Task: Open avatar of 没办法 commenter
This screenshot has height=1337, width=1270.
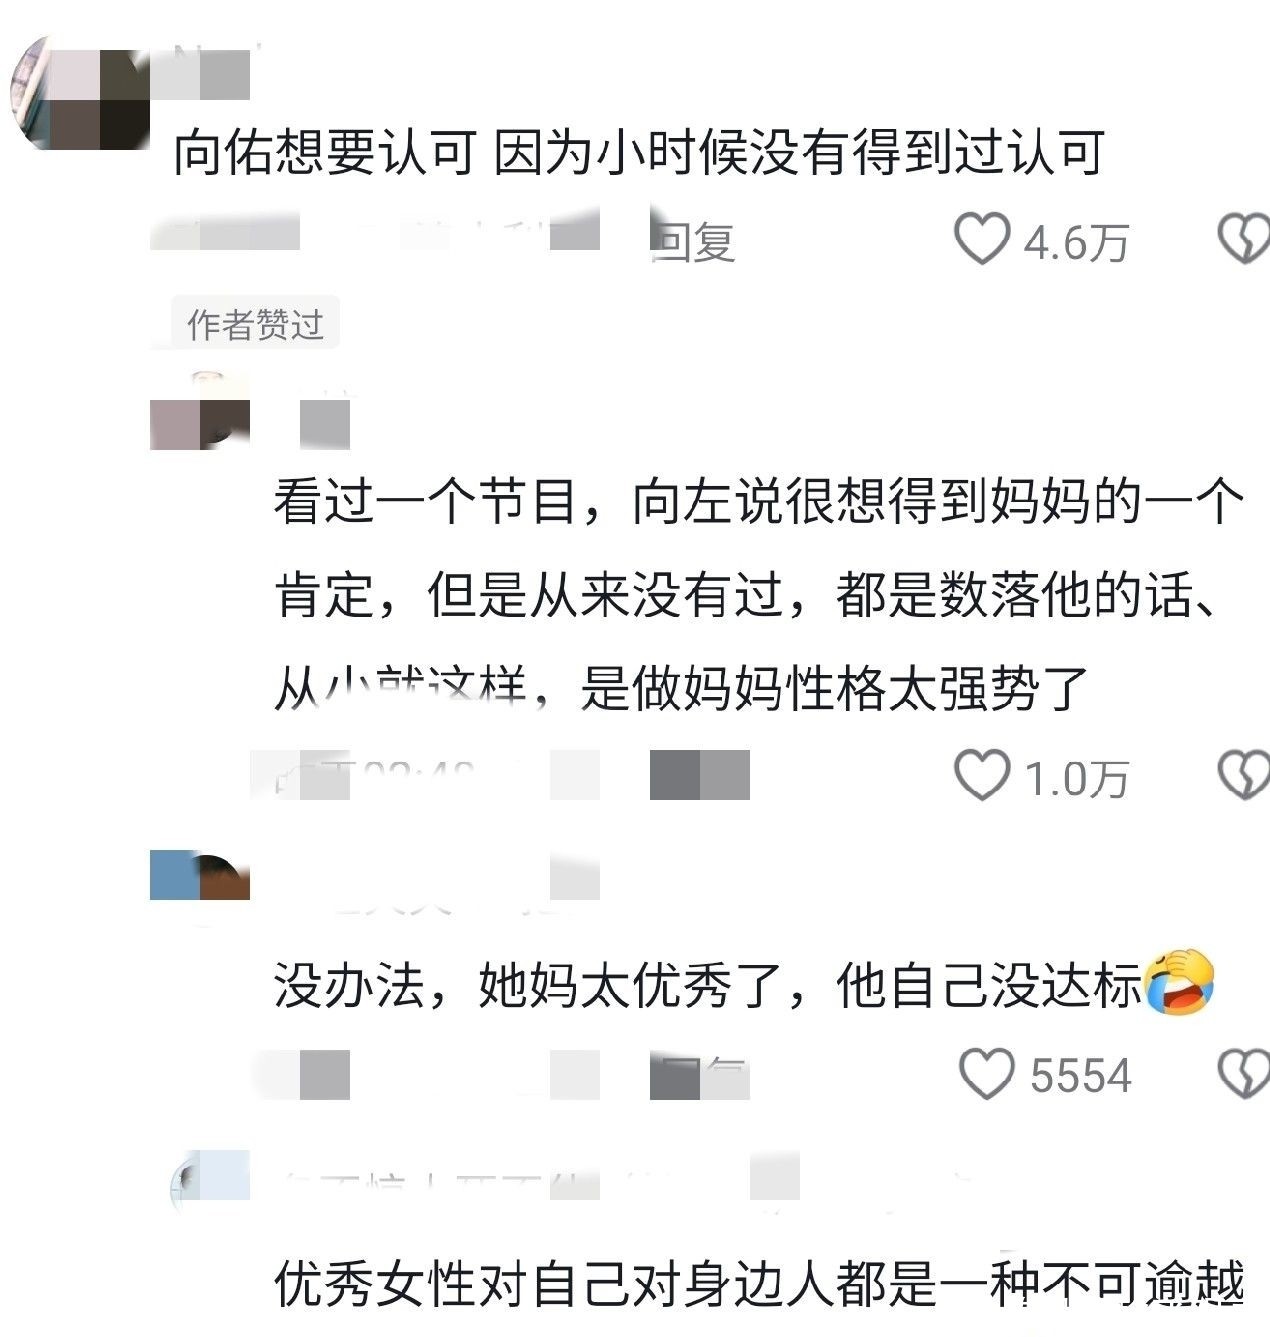Action: click(x=200, y=877)
